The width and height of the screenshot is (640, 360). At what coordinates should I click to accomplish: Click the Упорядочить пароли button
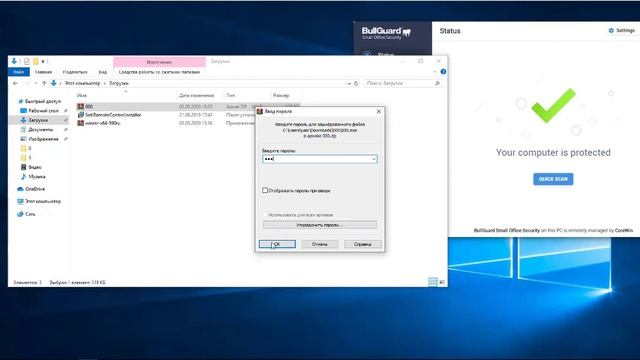[320, 225]
